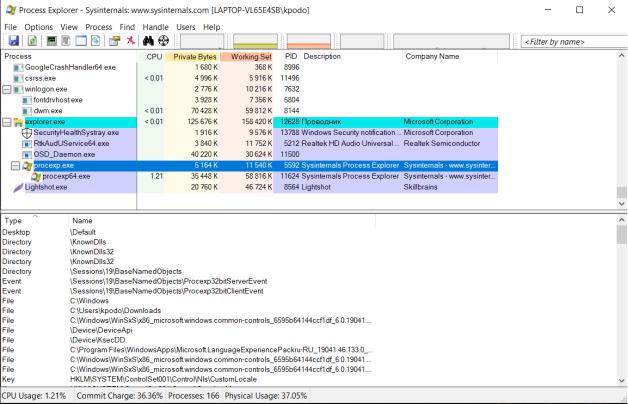This screenshot has height=404, width=628.
Task: Click the icon beside procexp.exe
Action: [x=27, y=166]
